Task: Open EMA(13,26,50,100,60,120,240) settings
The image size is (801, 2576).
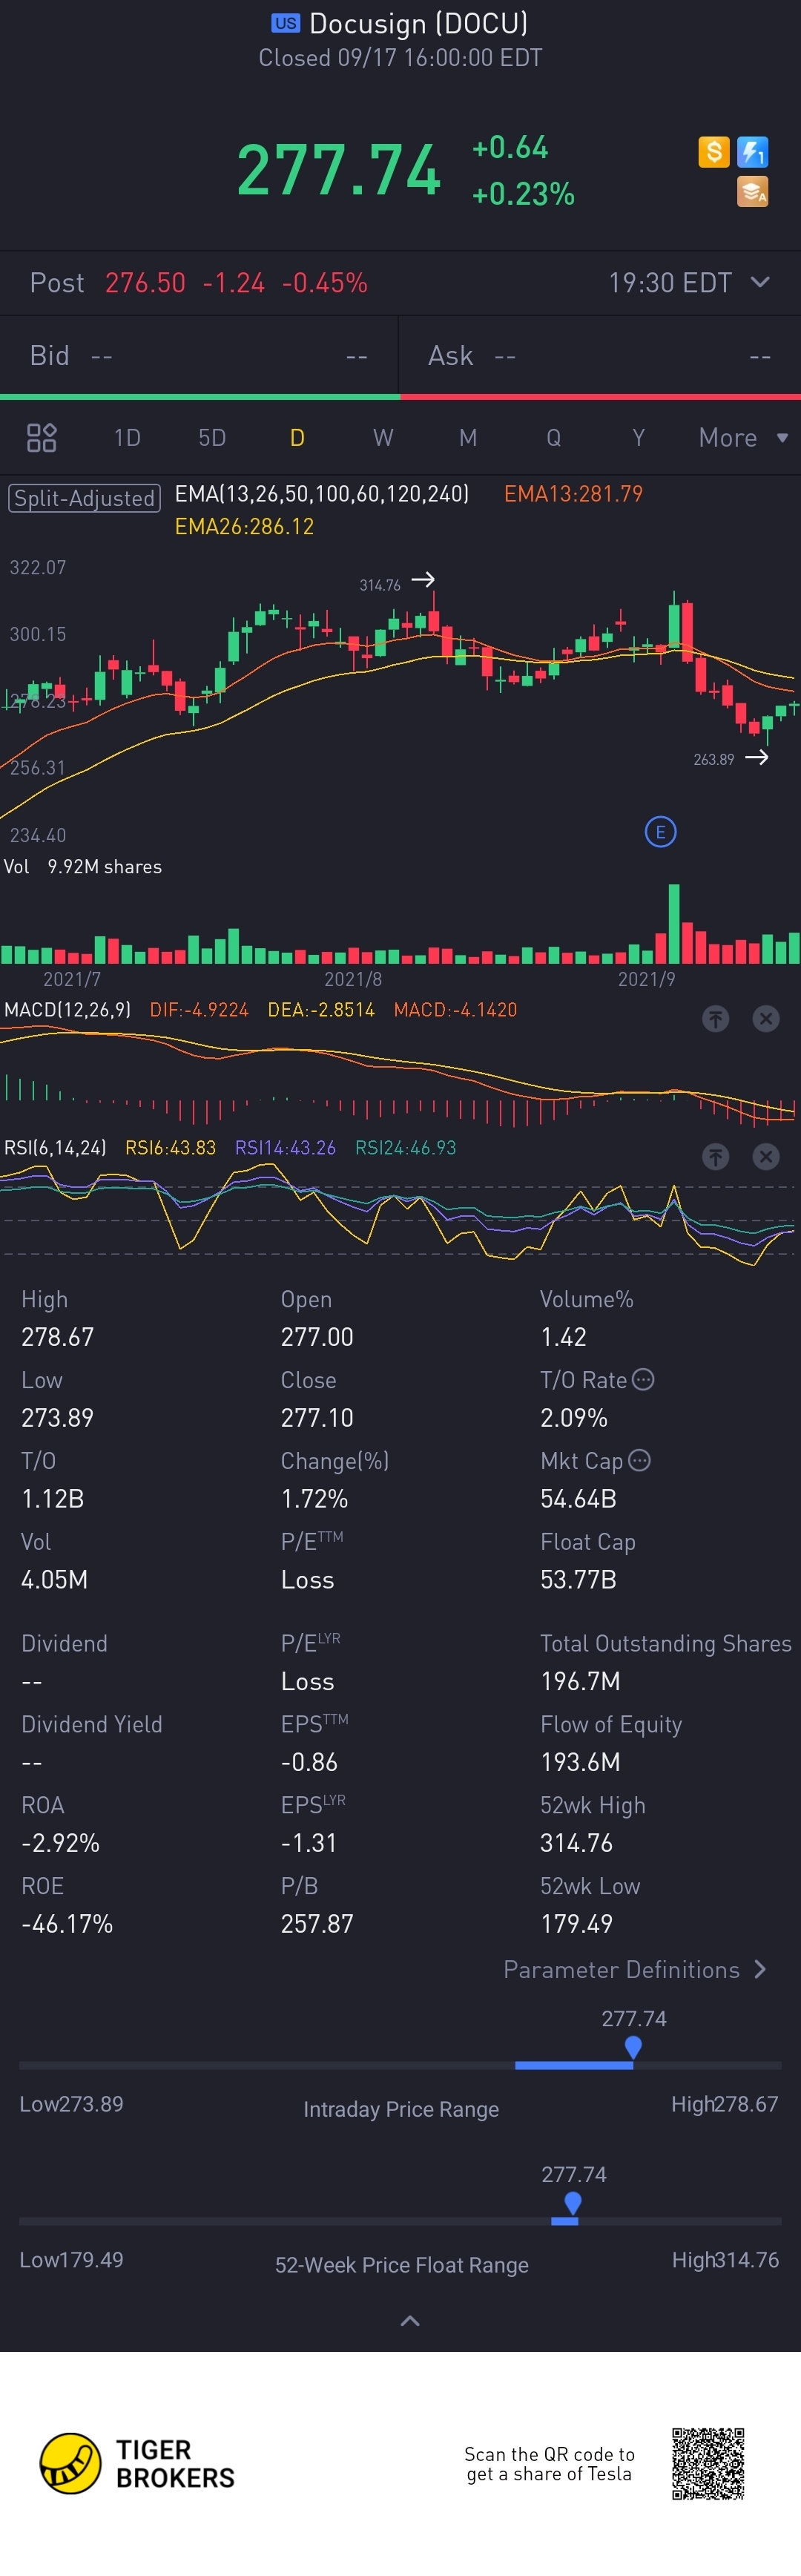Action: [321, 493]
